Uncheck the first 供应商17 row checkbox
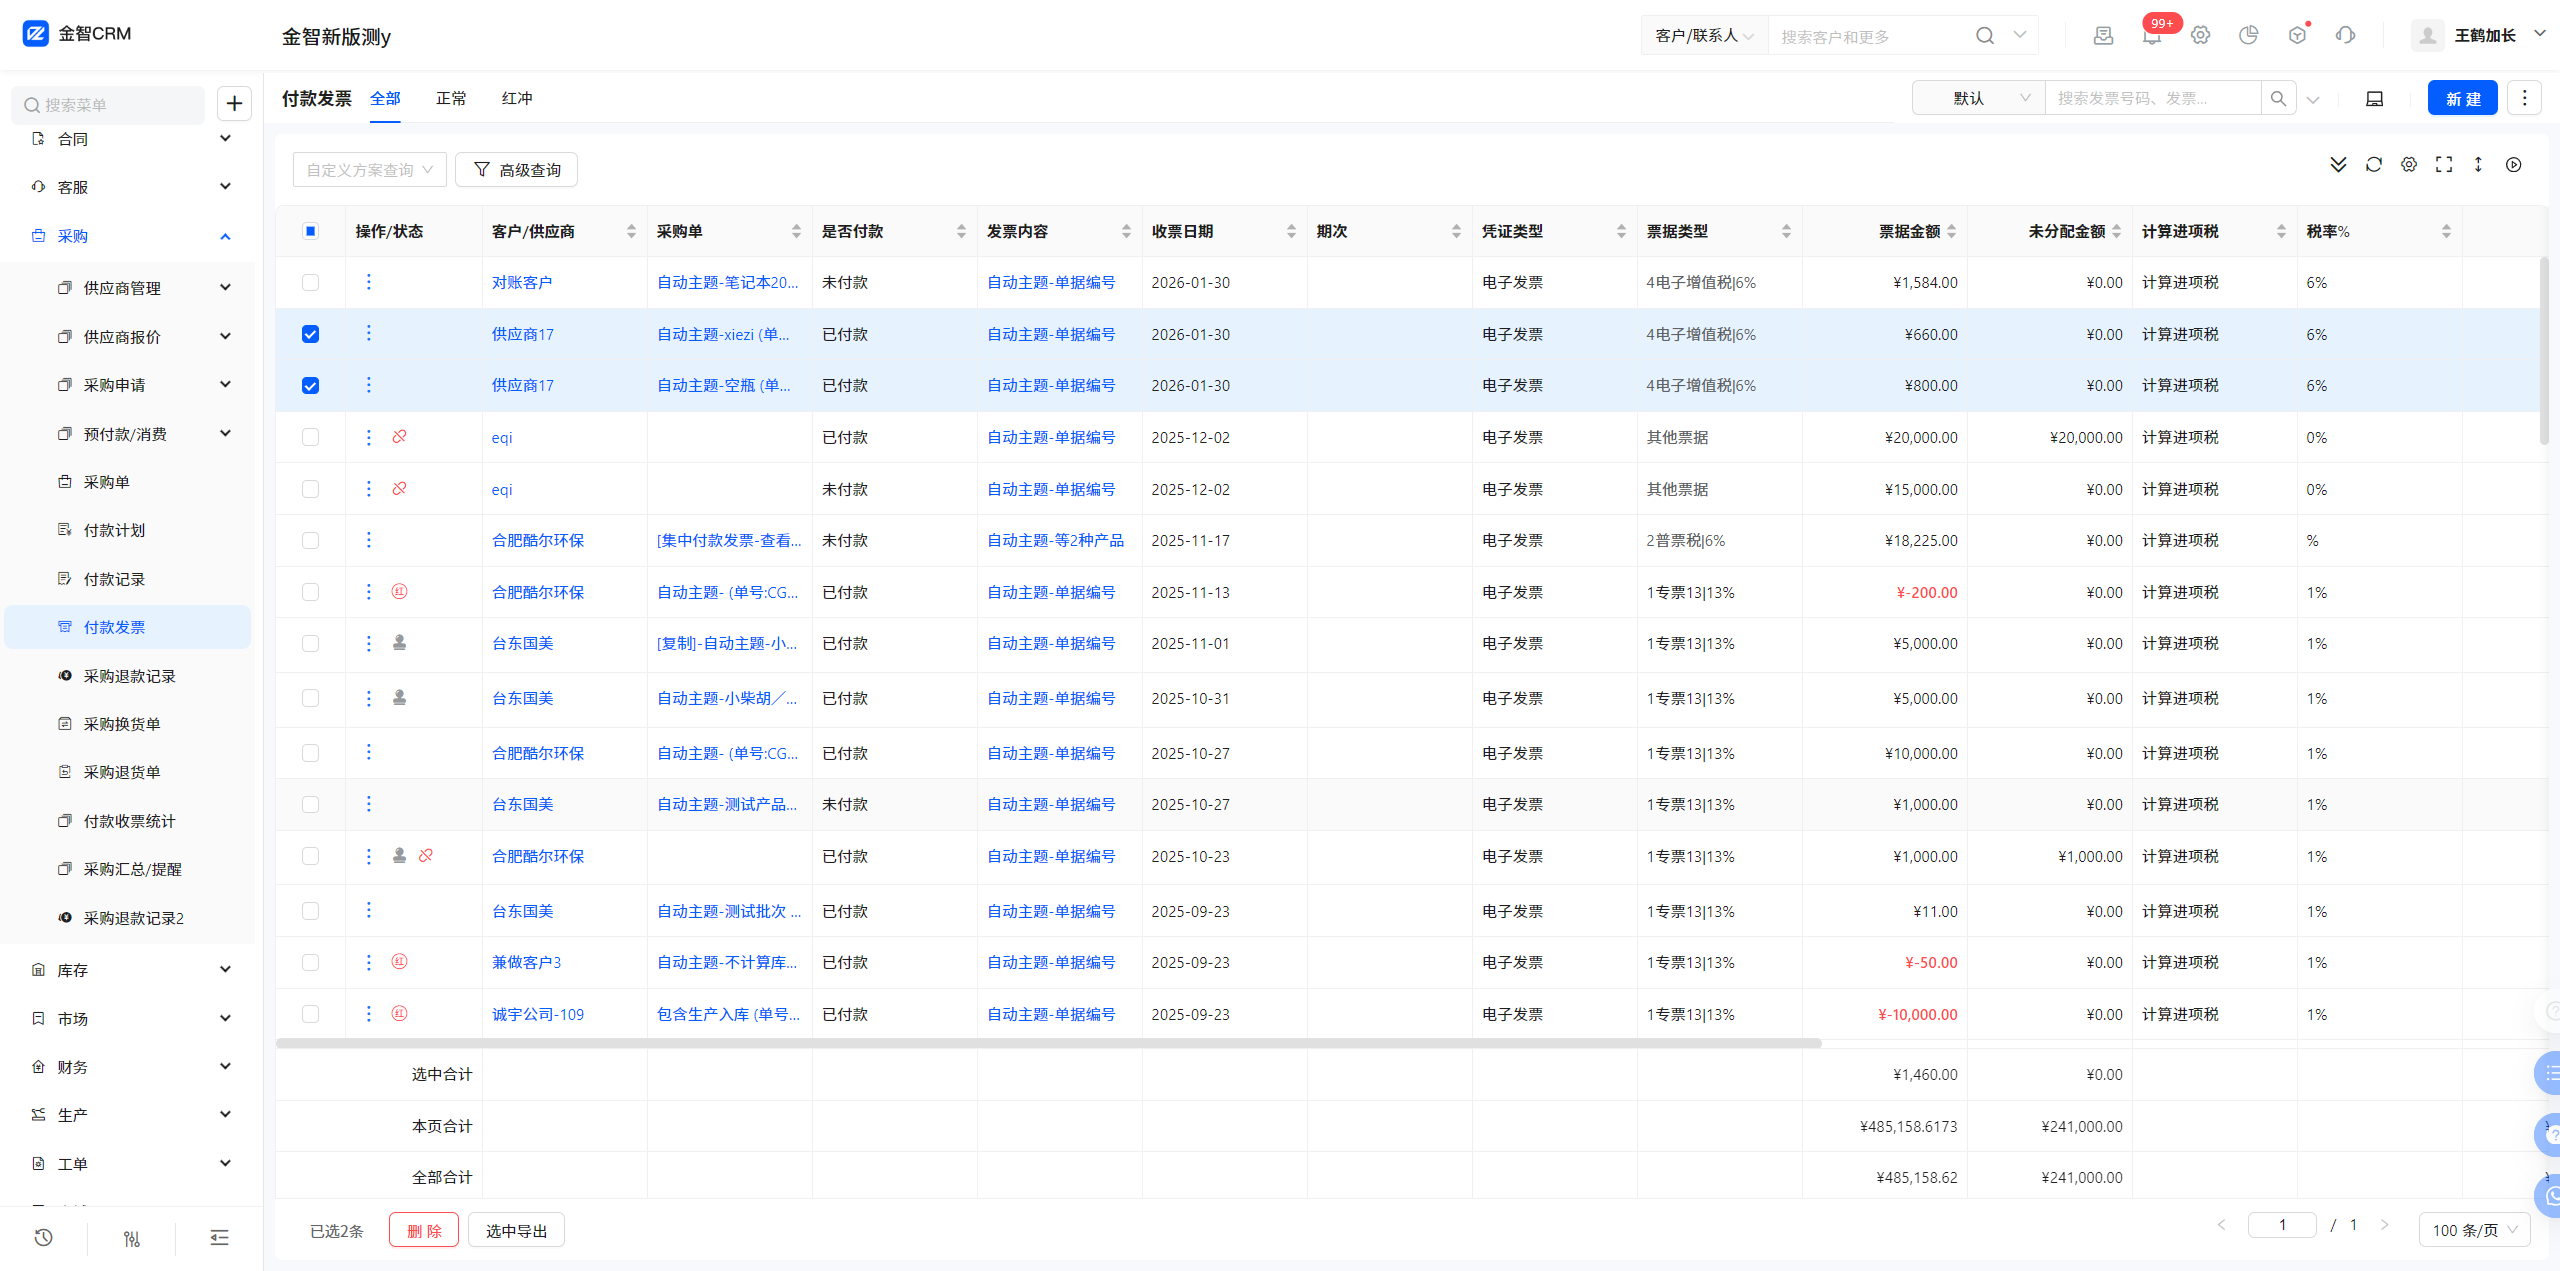Viewport: 2560px width, 1271px height. 310,334
